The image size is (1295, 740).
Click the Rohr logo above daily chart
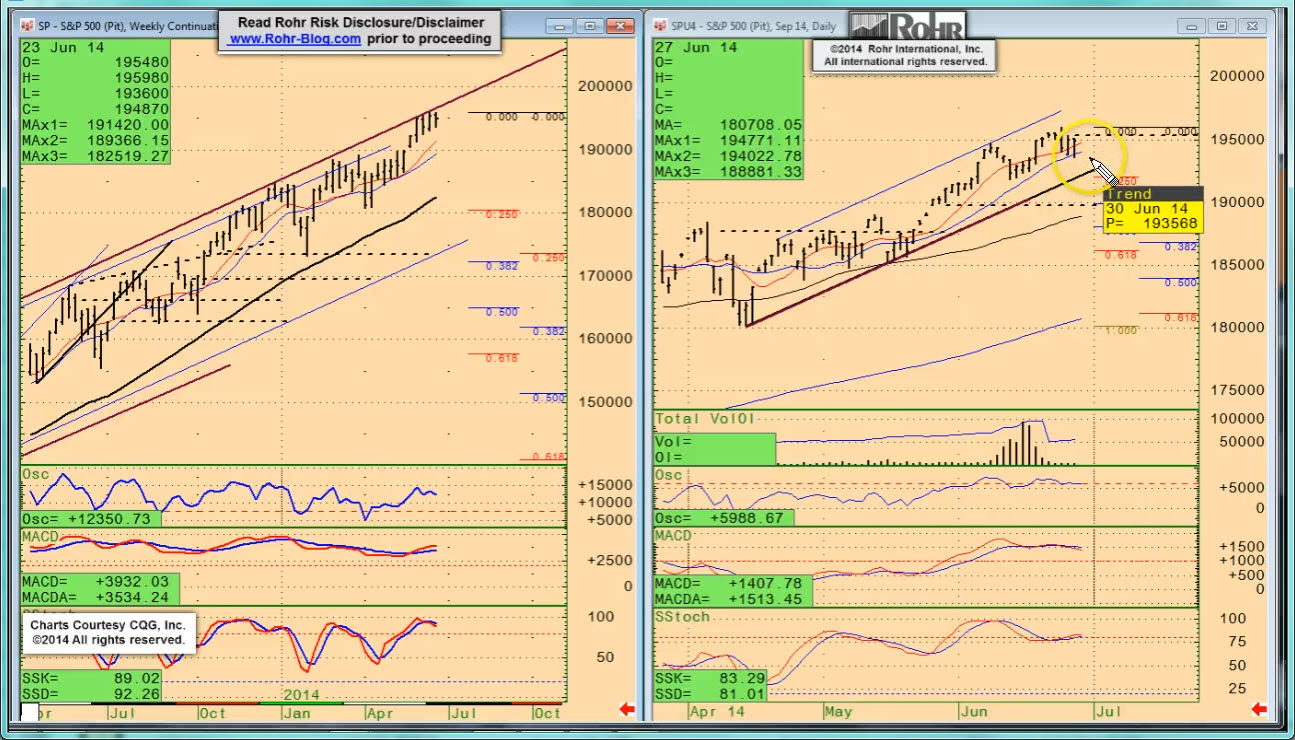coord(907,27)
